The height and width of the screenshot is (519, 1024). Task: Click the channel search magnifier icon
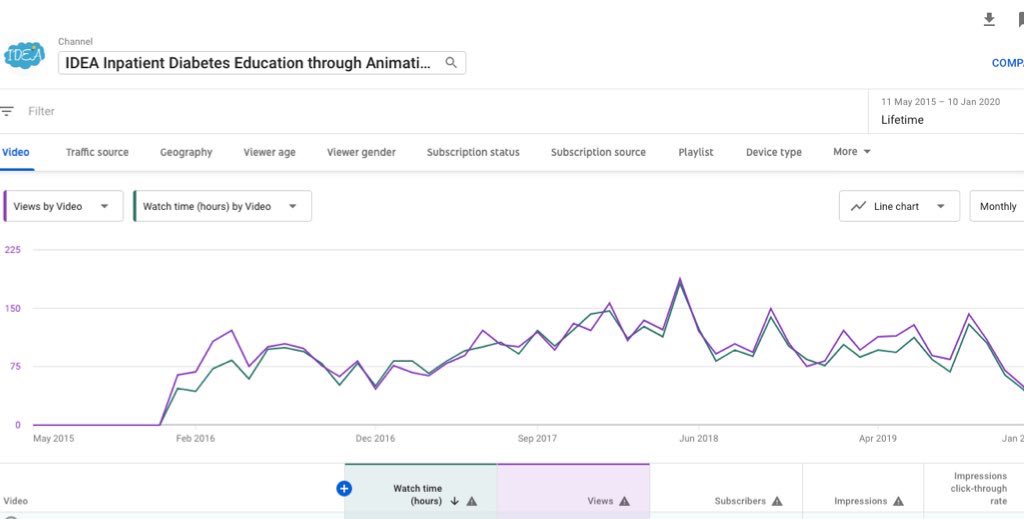point(451,63)
